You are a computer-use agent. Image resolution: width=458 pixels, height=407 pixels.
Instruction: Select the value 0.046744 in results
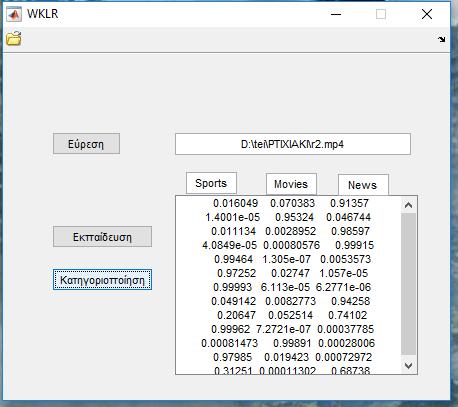click(349, 217)
